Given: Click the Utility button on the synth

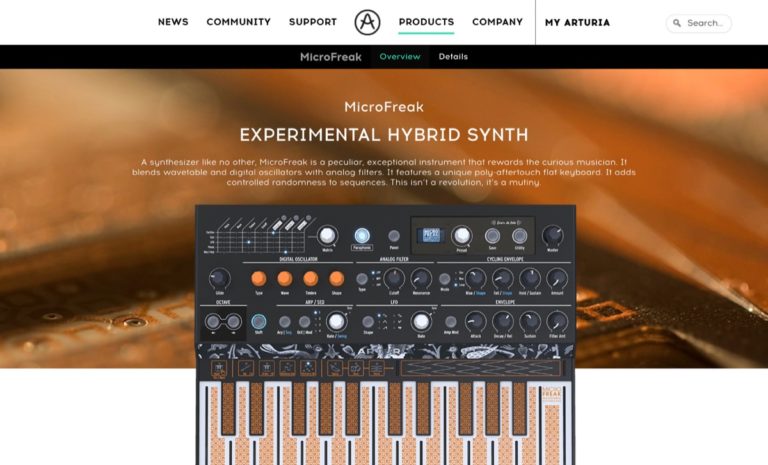Looking at the screenshot, I should [520, 236].
